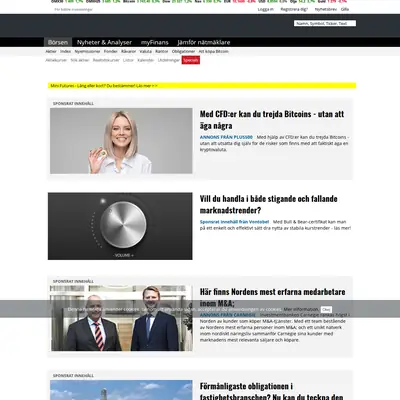Click the Registrera dig link

click(294, 9)
